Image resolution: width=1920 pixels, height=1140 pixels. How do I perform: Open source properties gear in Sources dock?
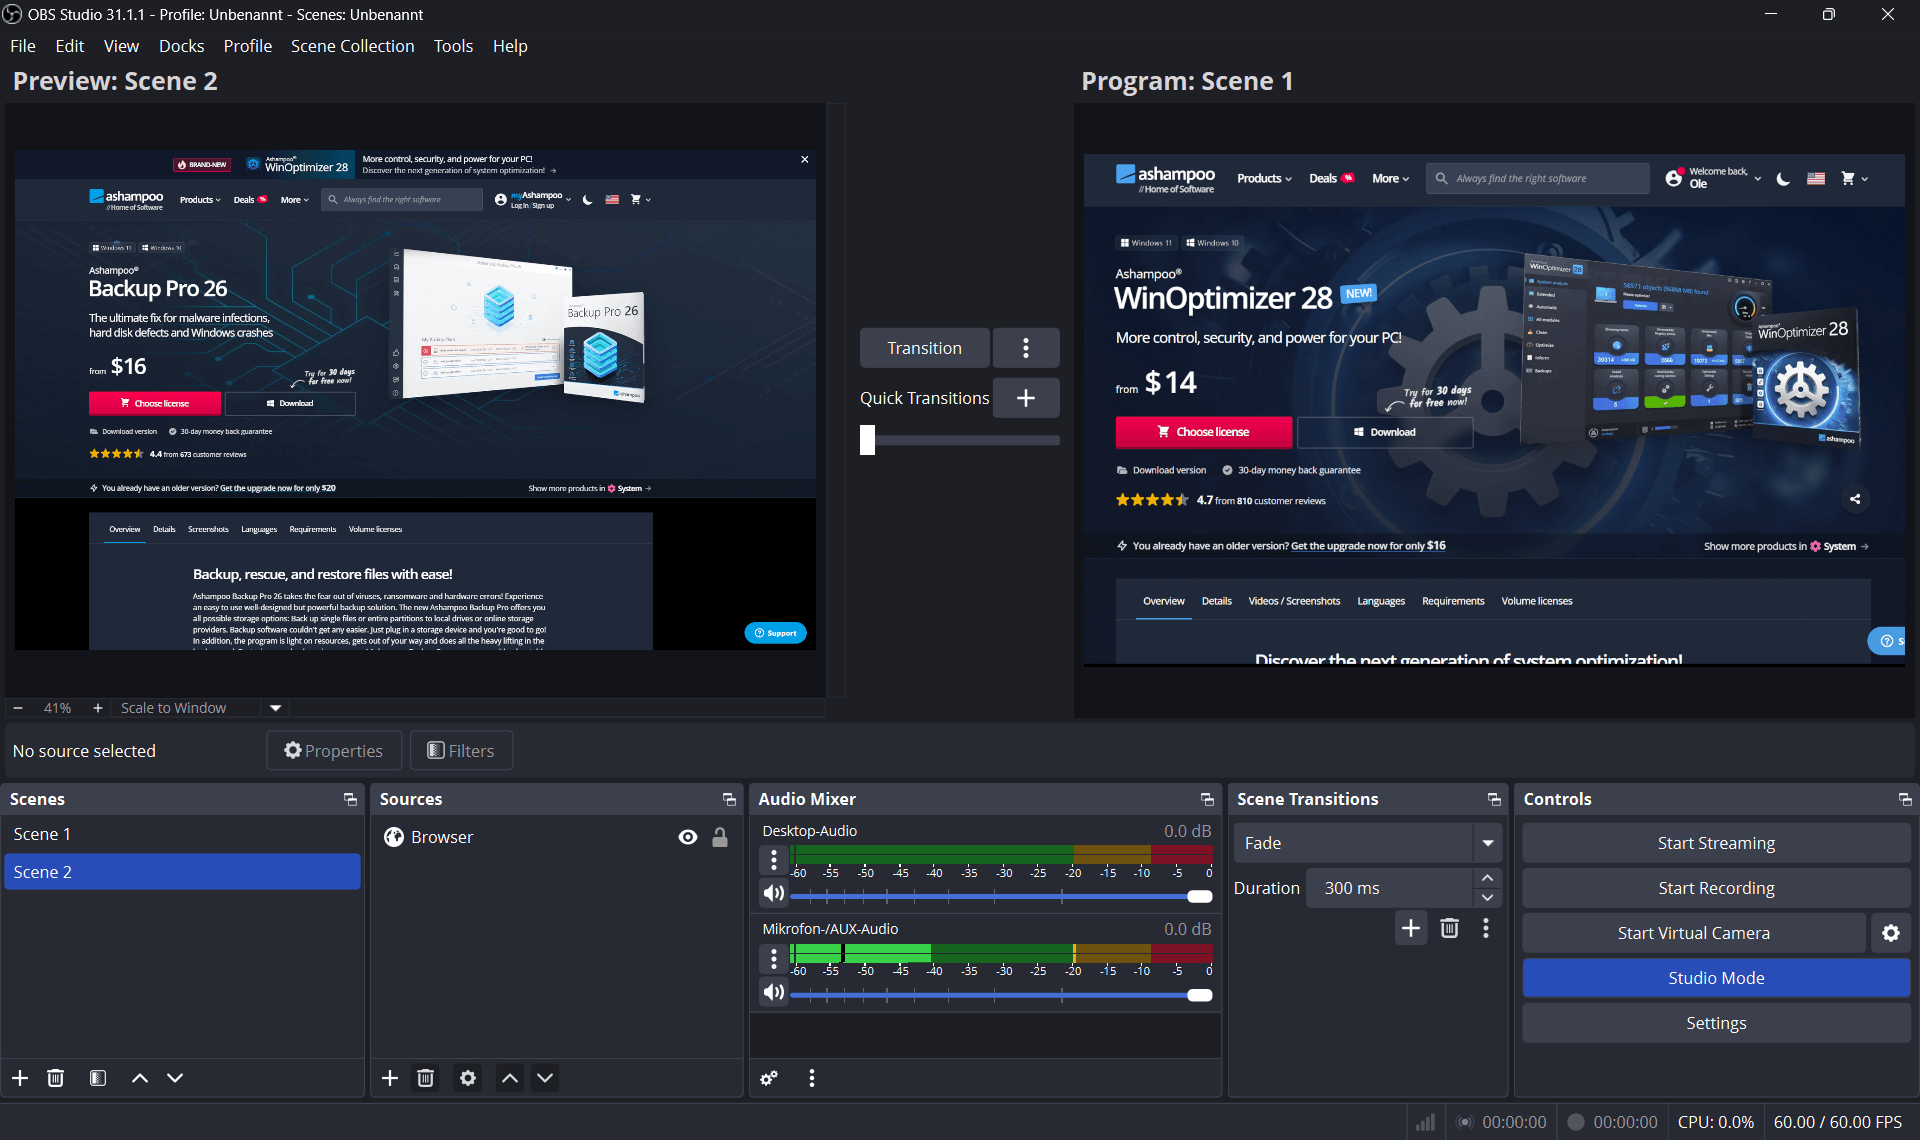pyautogui.click(x=468, y=1078)
